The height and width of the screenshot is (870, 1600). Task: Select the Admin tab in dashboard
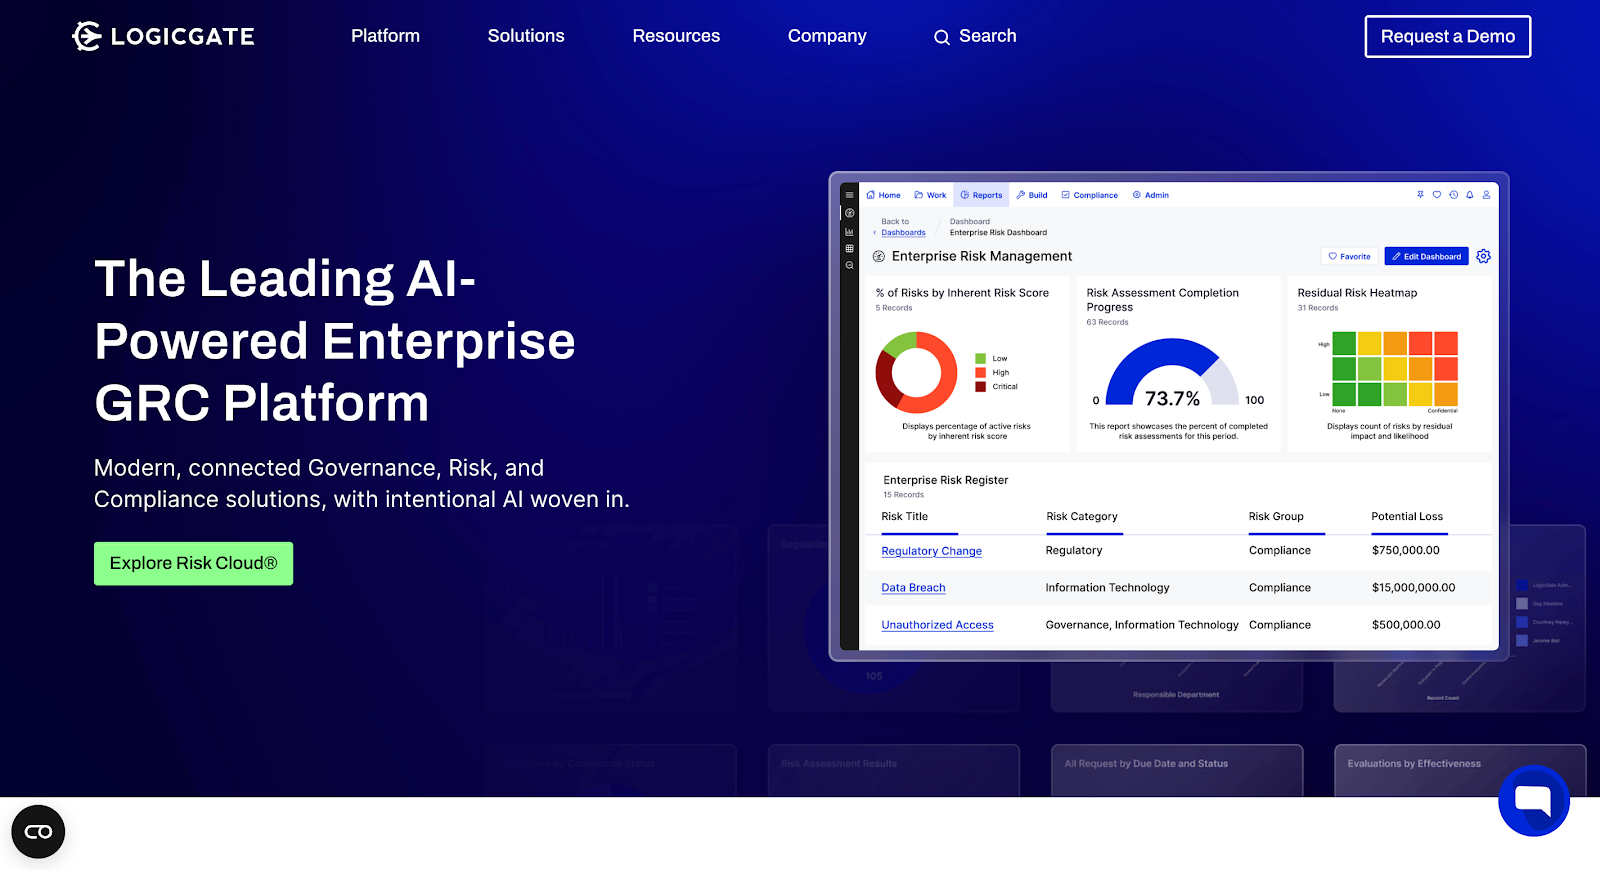tap(1150, 195)
